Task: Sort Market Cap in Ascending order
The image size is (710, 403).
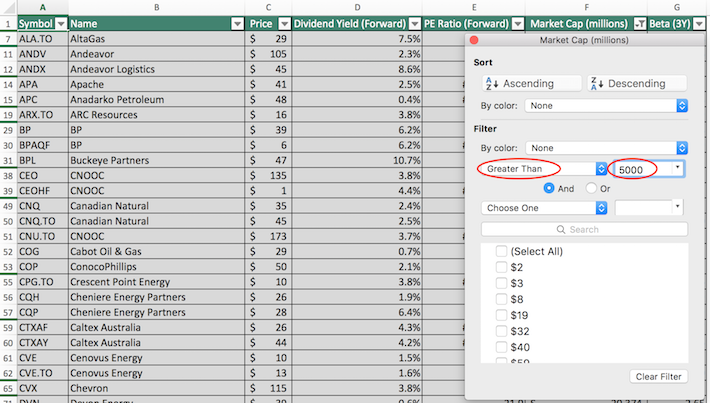Action: pyautogui.click(x=529, y=83)
